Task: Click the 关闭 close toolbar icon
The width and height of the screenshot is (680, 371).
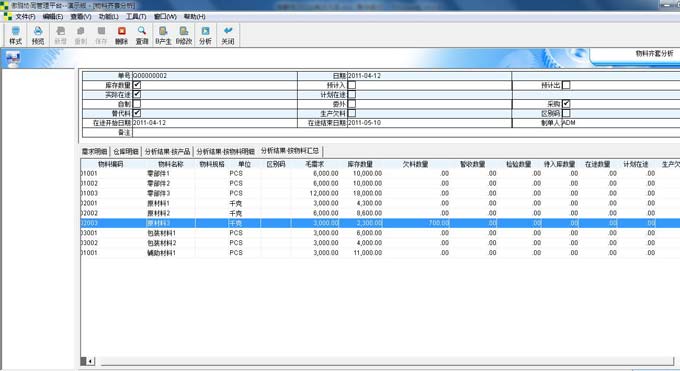Action: [x=228, y=35]
